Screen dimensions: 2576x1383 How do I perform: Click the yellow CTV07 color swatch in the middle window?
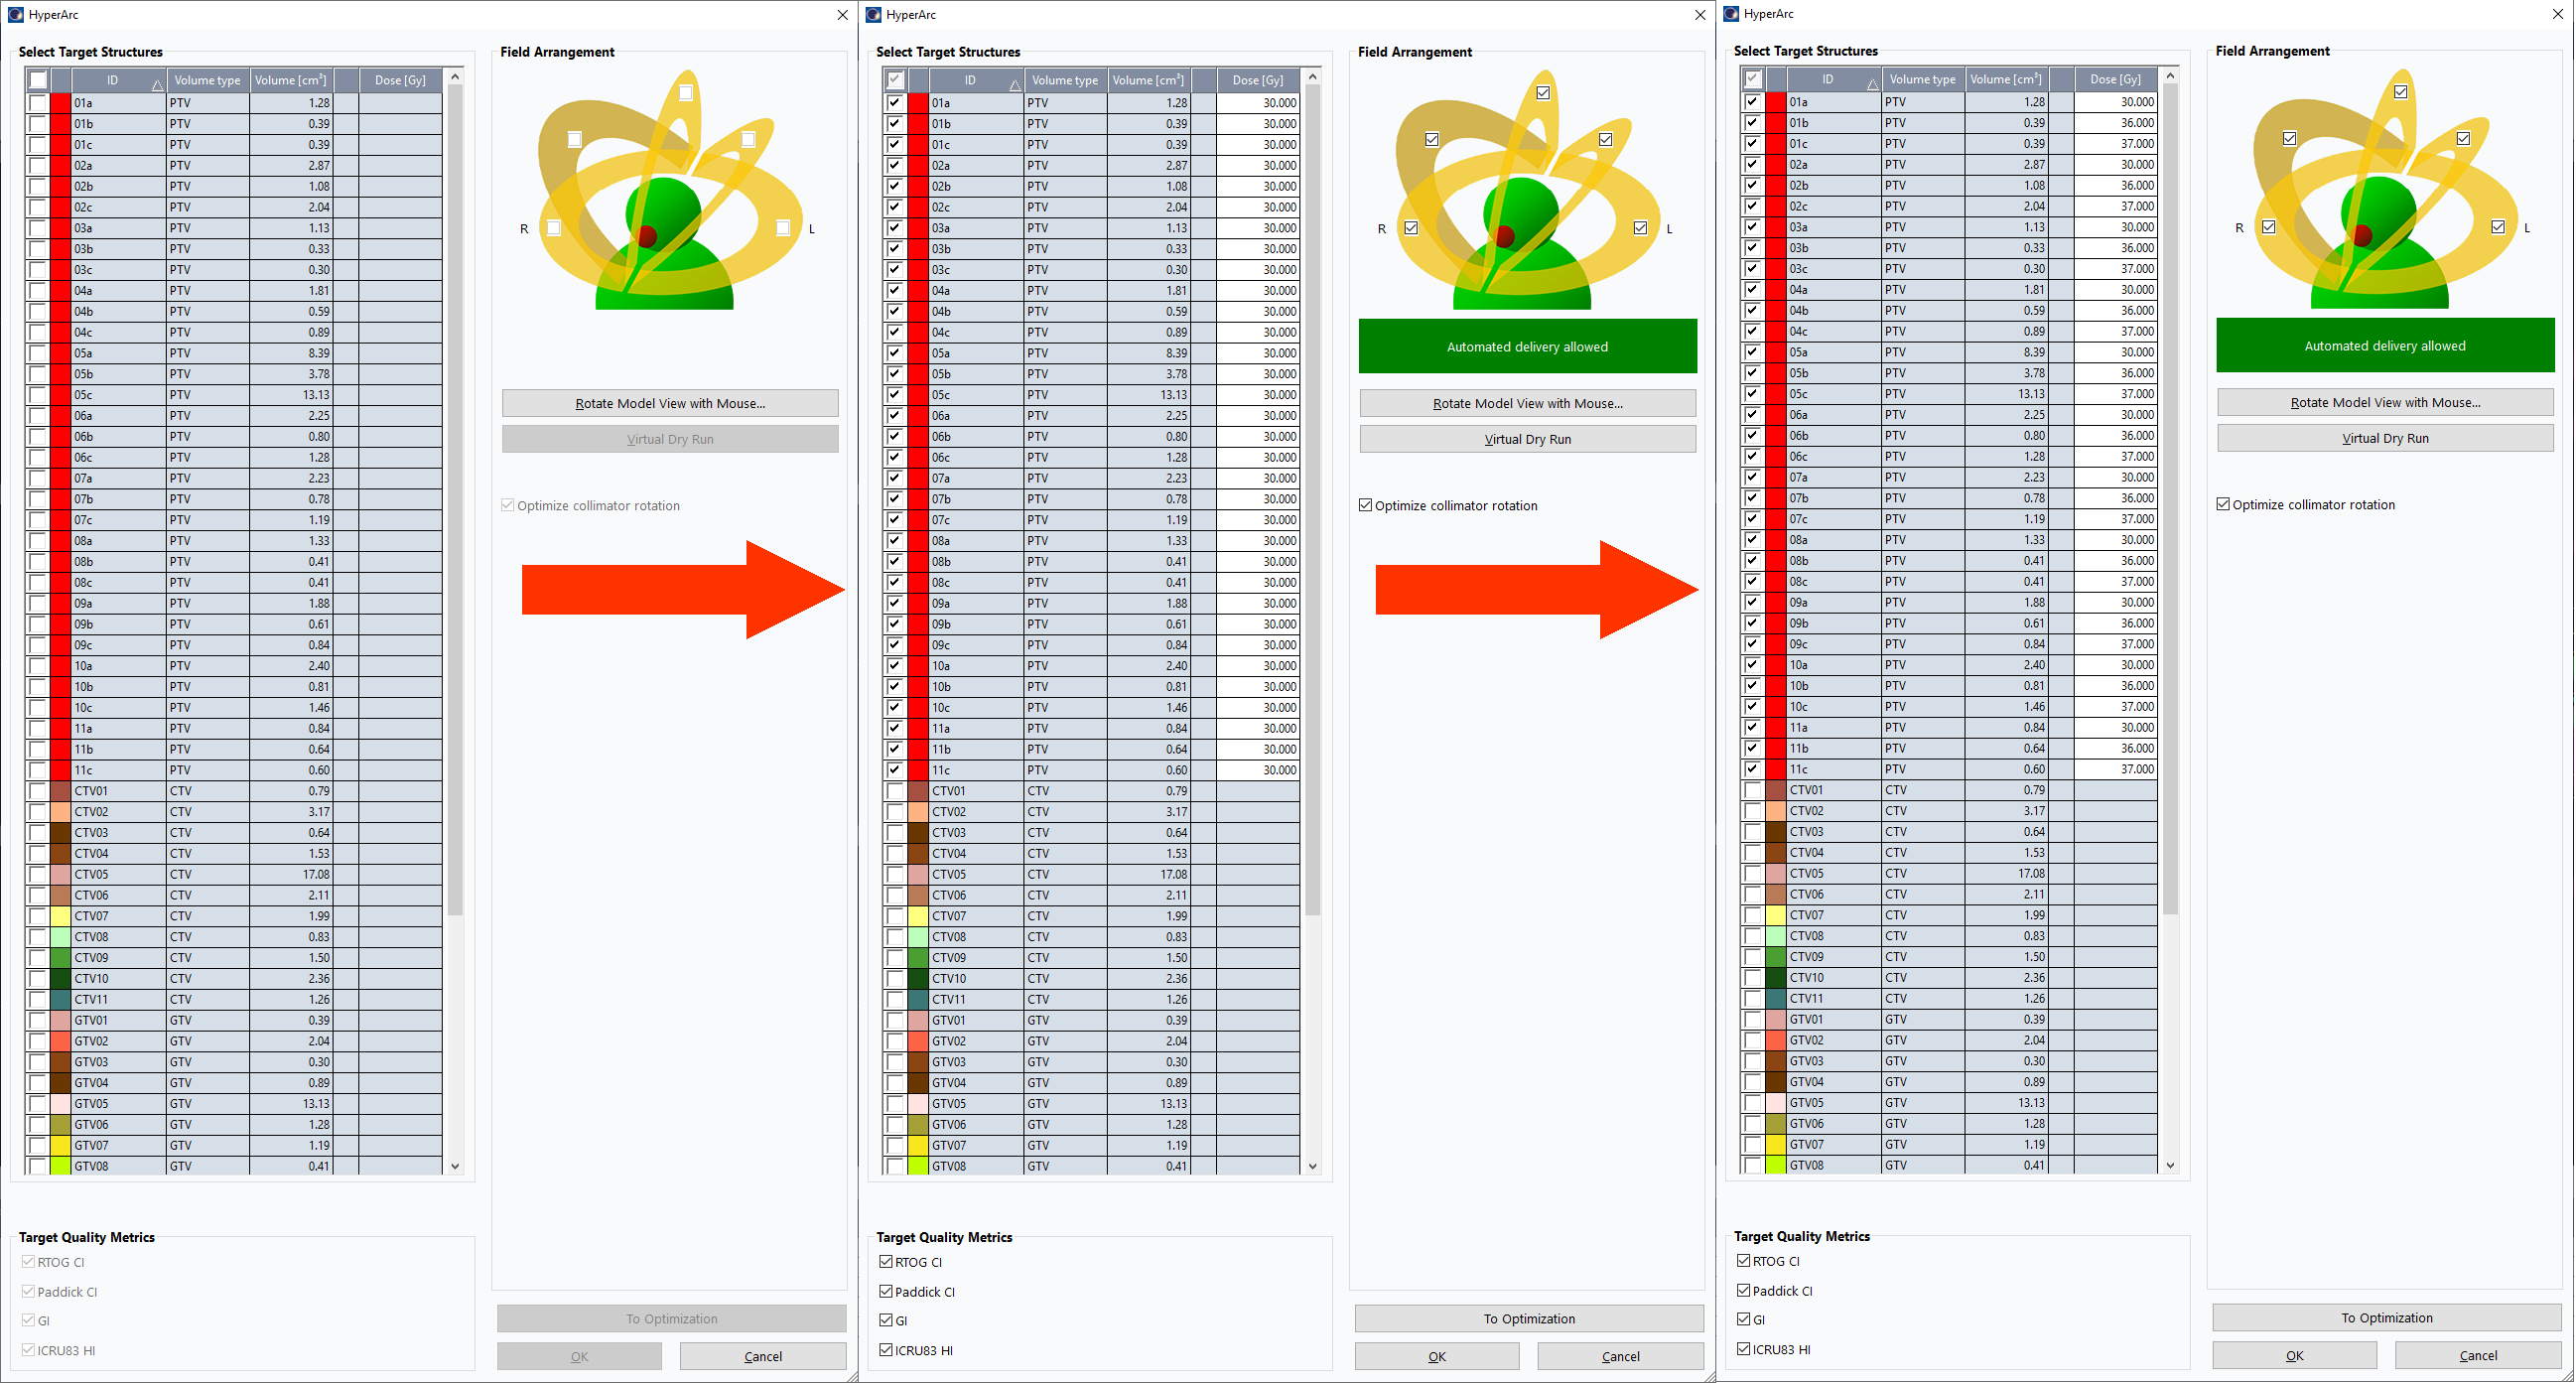coord(918,916)
